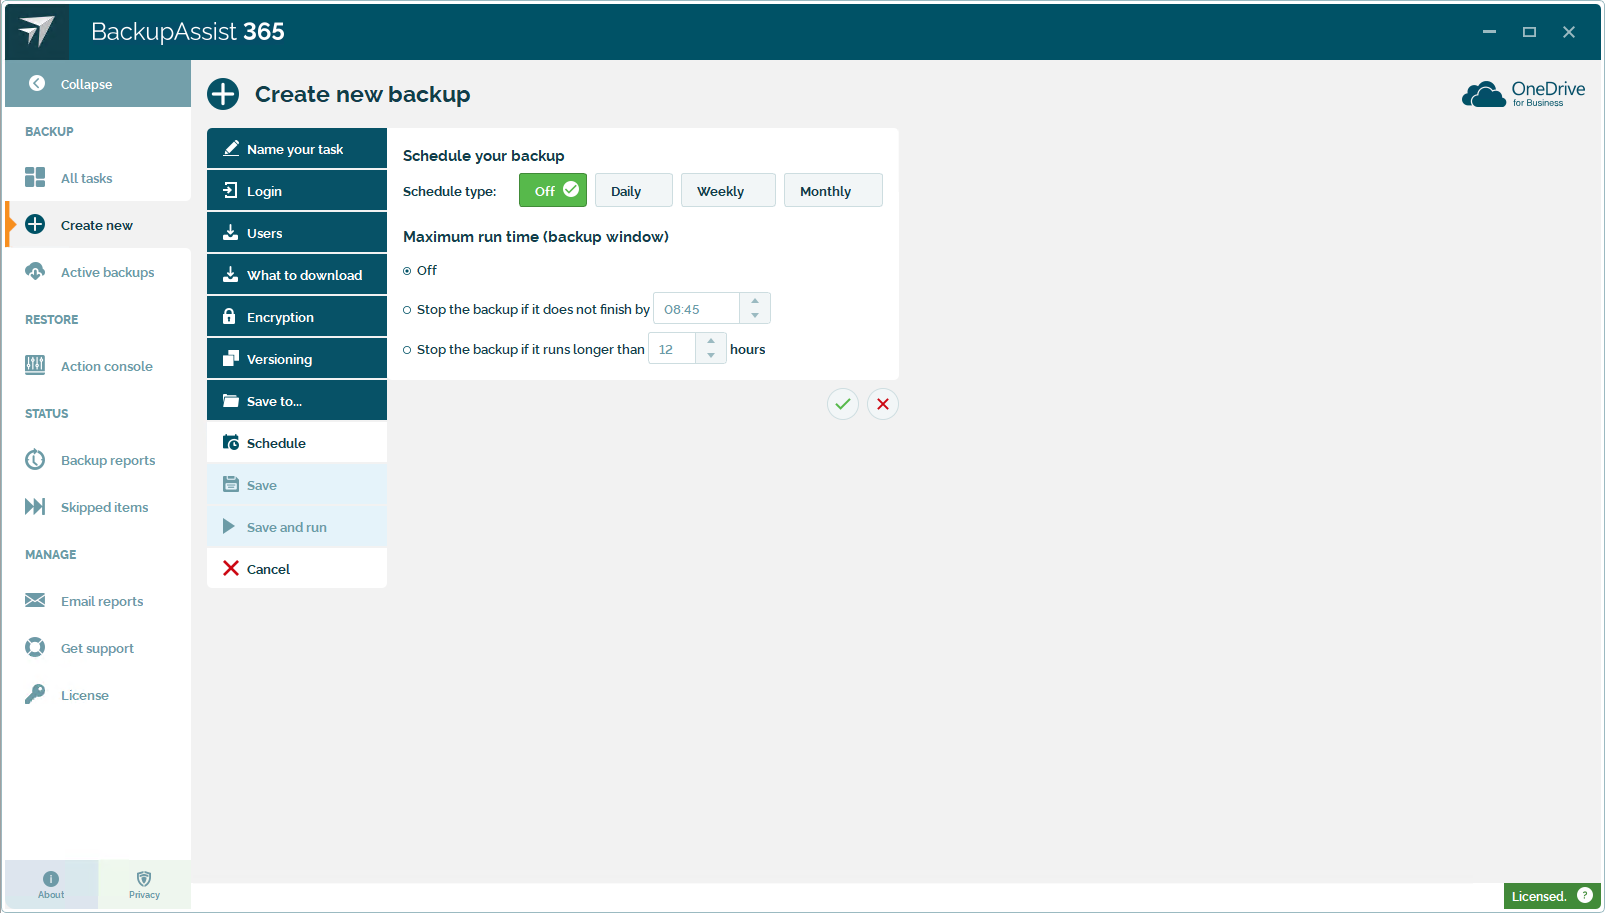Viewport: 1605px width, 913px height.
Task: Click the Login step label
Action: coord(264,191)
